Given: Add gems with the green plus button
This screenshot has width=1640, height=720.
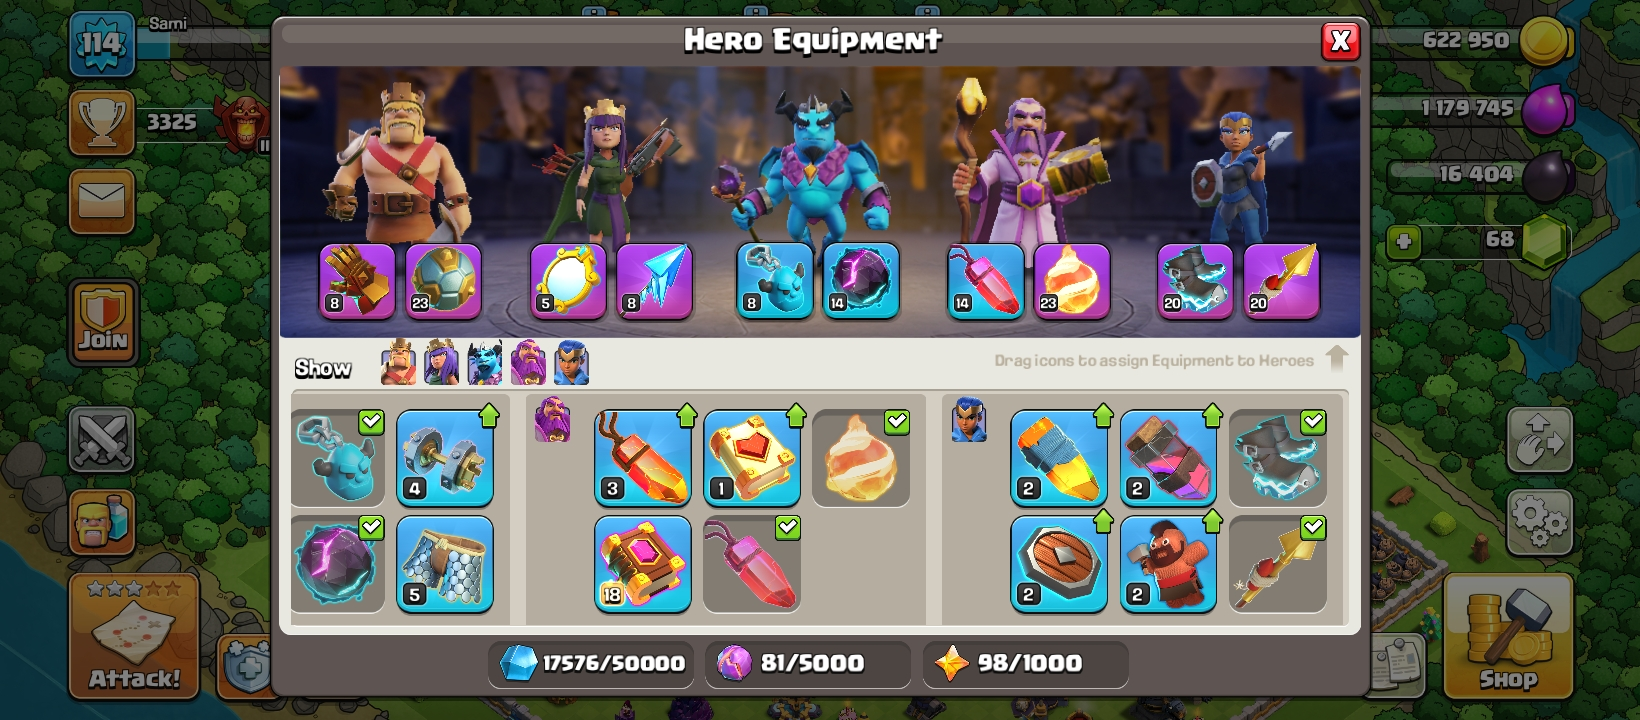Looking at the screenshot, I should point(1404,241).
